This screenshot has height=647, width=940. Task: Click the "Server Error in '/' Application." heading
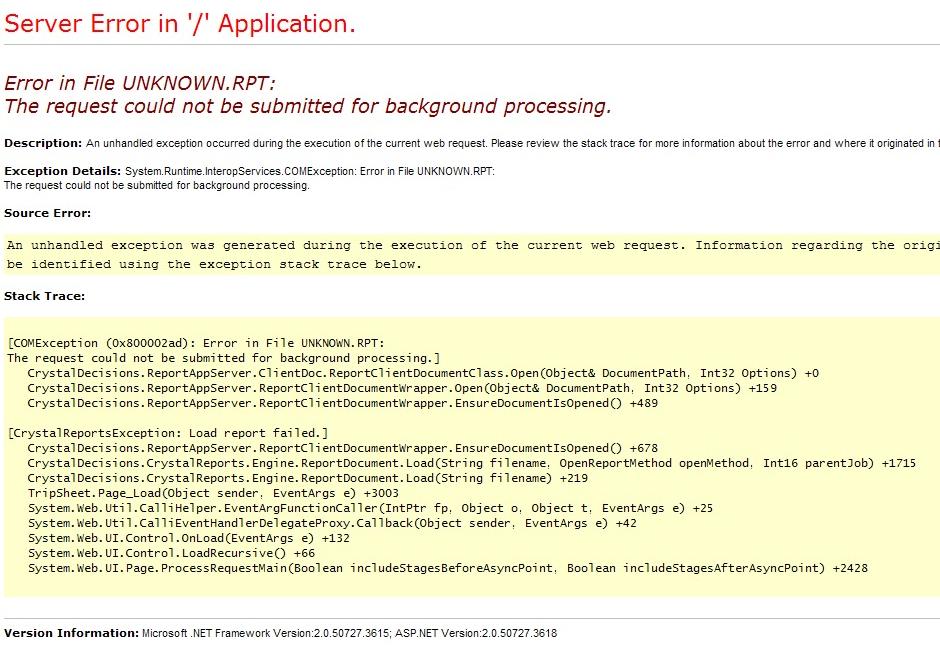pos(180,24)
